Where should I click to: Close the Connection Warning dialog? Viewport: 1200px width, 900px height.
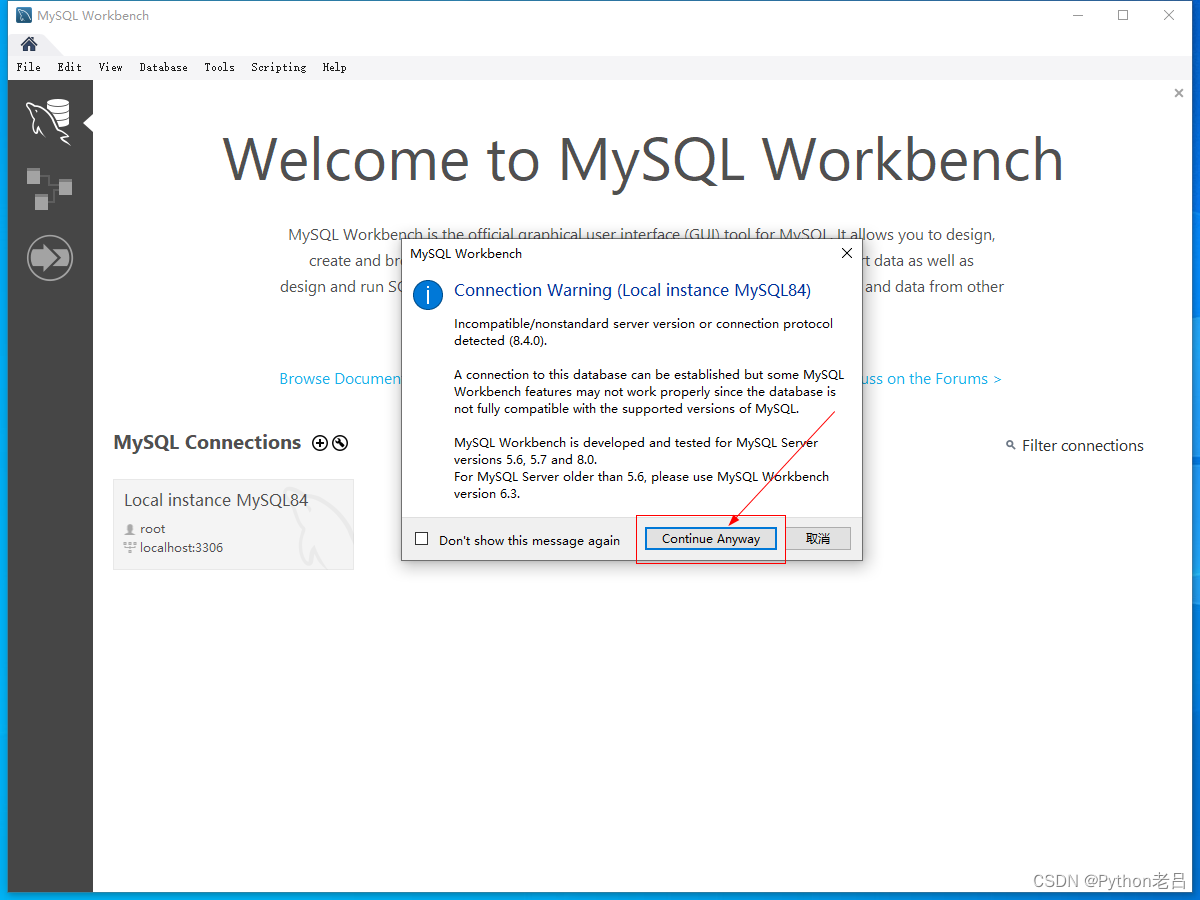click(x=847, y=253)
